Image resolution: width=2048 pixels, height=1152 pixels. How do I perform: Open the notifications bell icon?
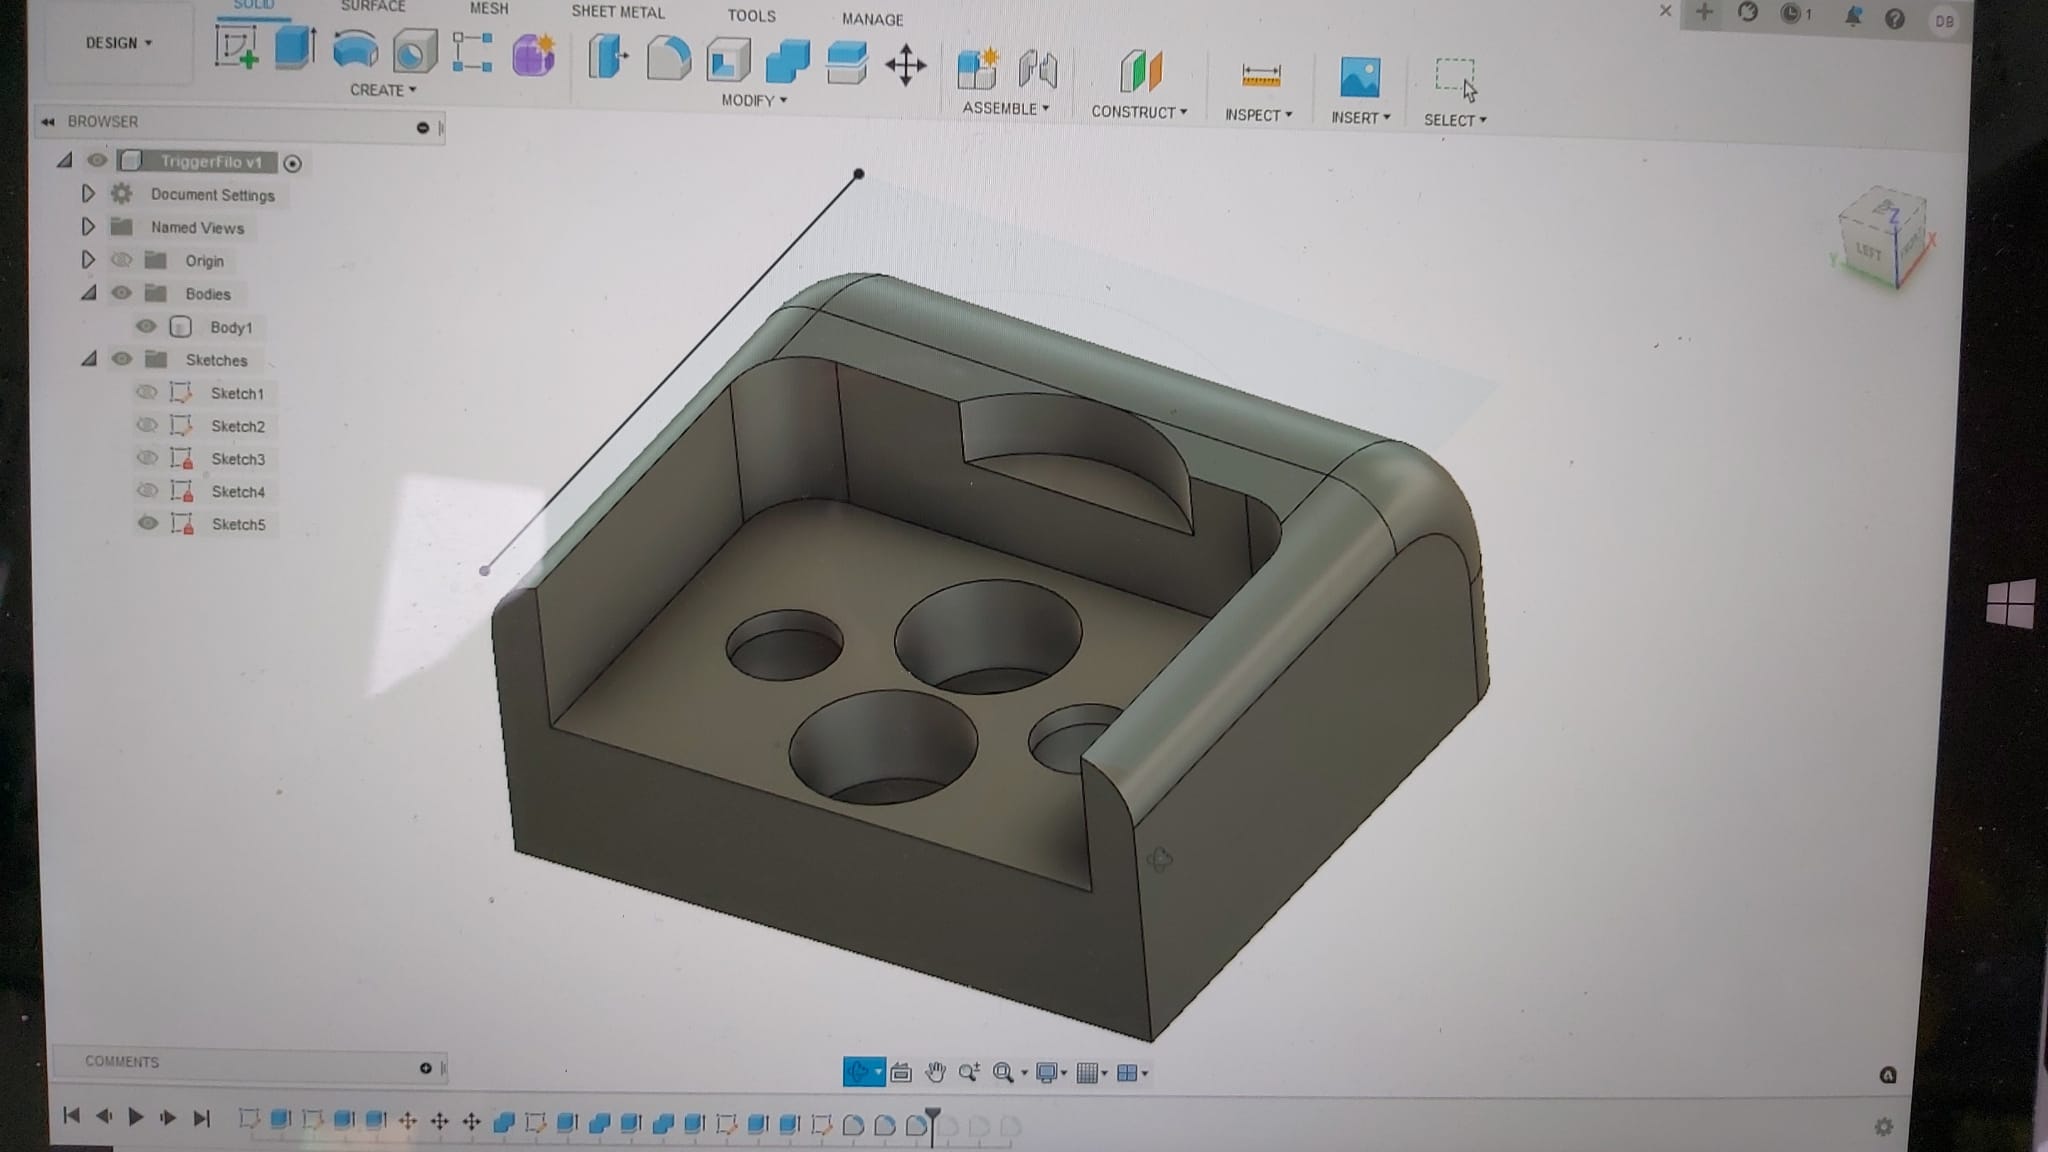point(1853,16)
